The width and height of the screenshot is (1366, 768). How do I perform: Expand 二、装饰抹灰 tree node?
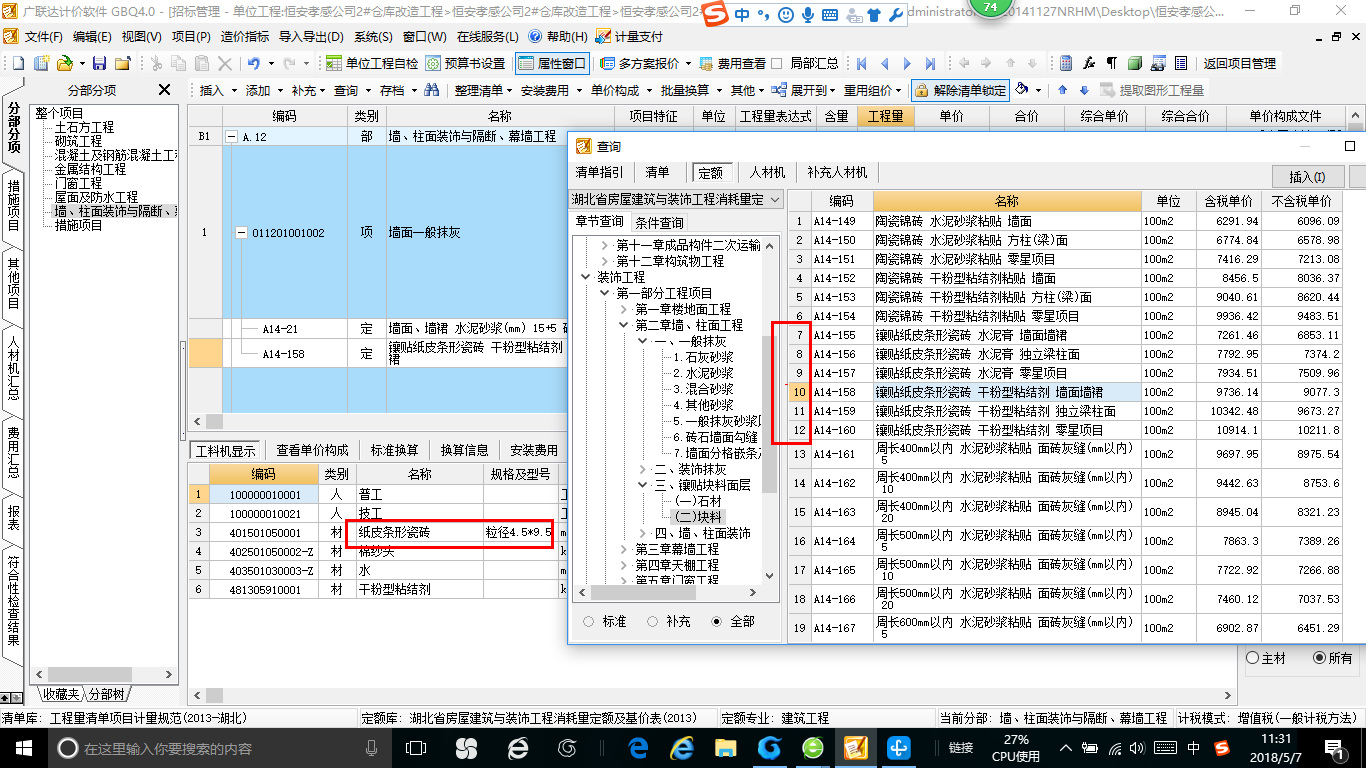pos(642,469)
